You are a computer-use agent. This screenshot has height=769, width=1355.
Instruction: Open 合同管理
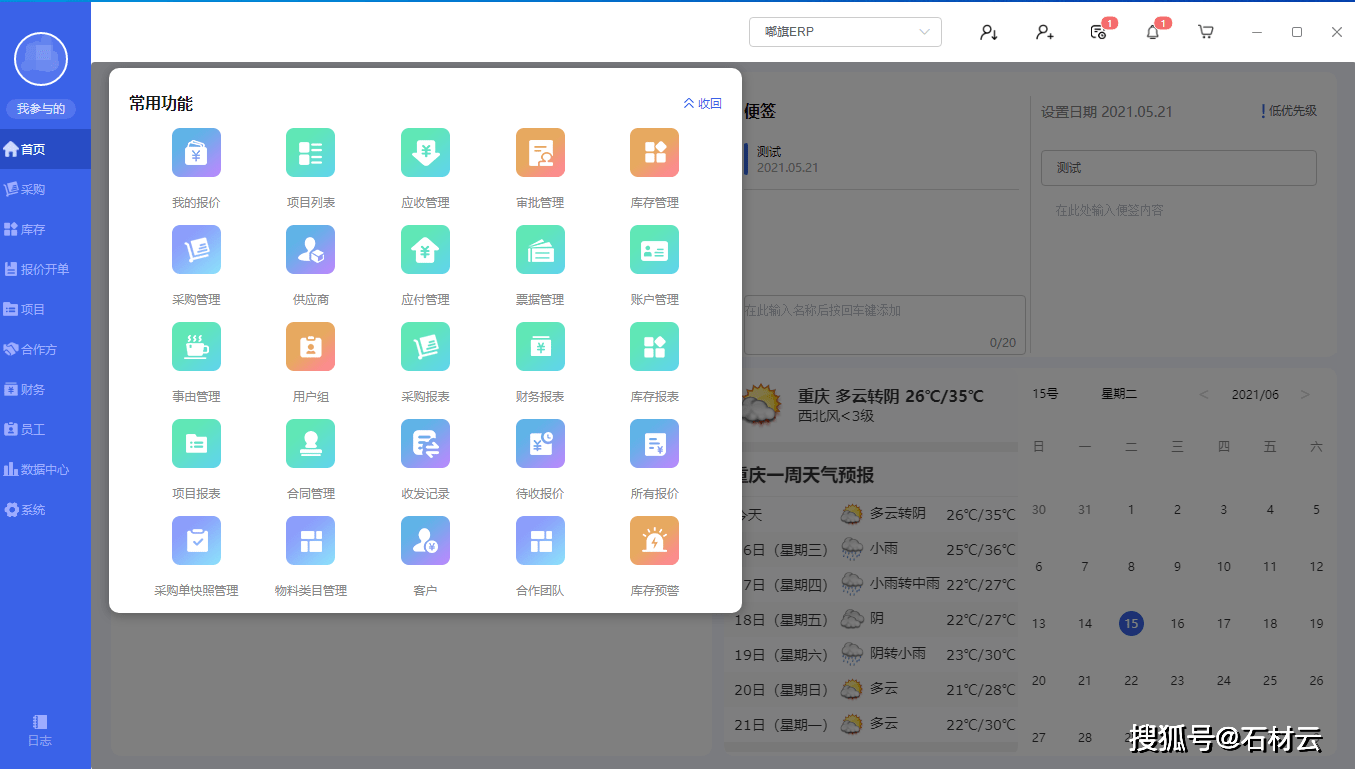tap(310, 443)
